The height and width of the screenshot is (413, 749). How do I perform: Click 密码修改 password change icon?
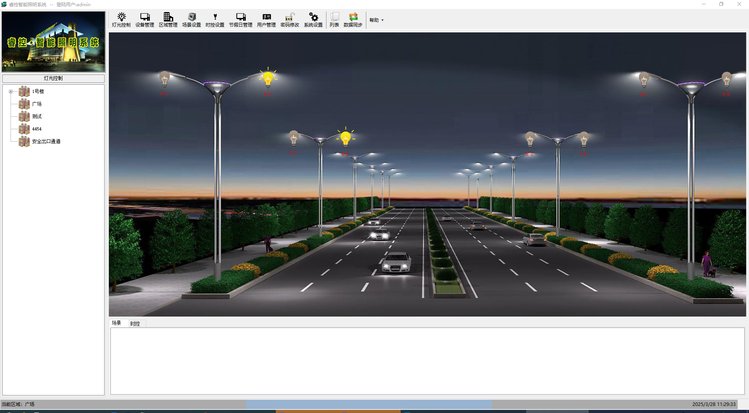pyautogui.click(x=289, y=19)
